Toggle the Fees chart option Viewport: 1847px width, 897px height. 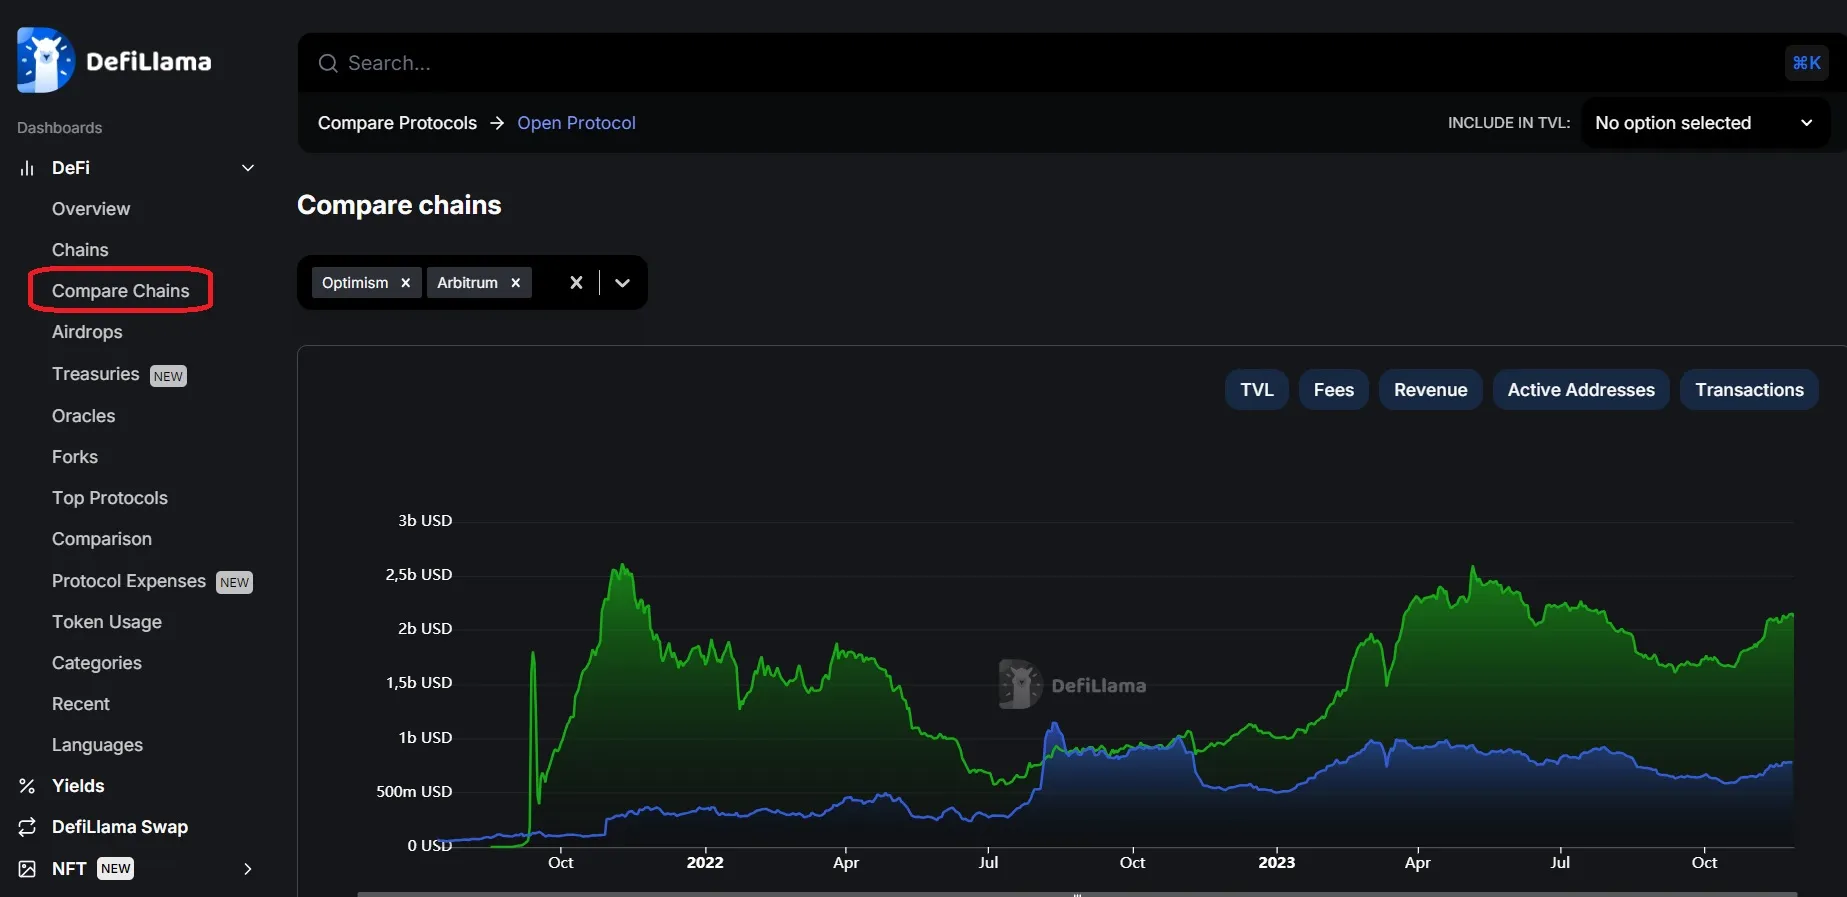[x=1334, y=390]
